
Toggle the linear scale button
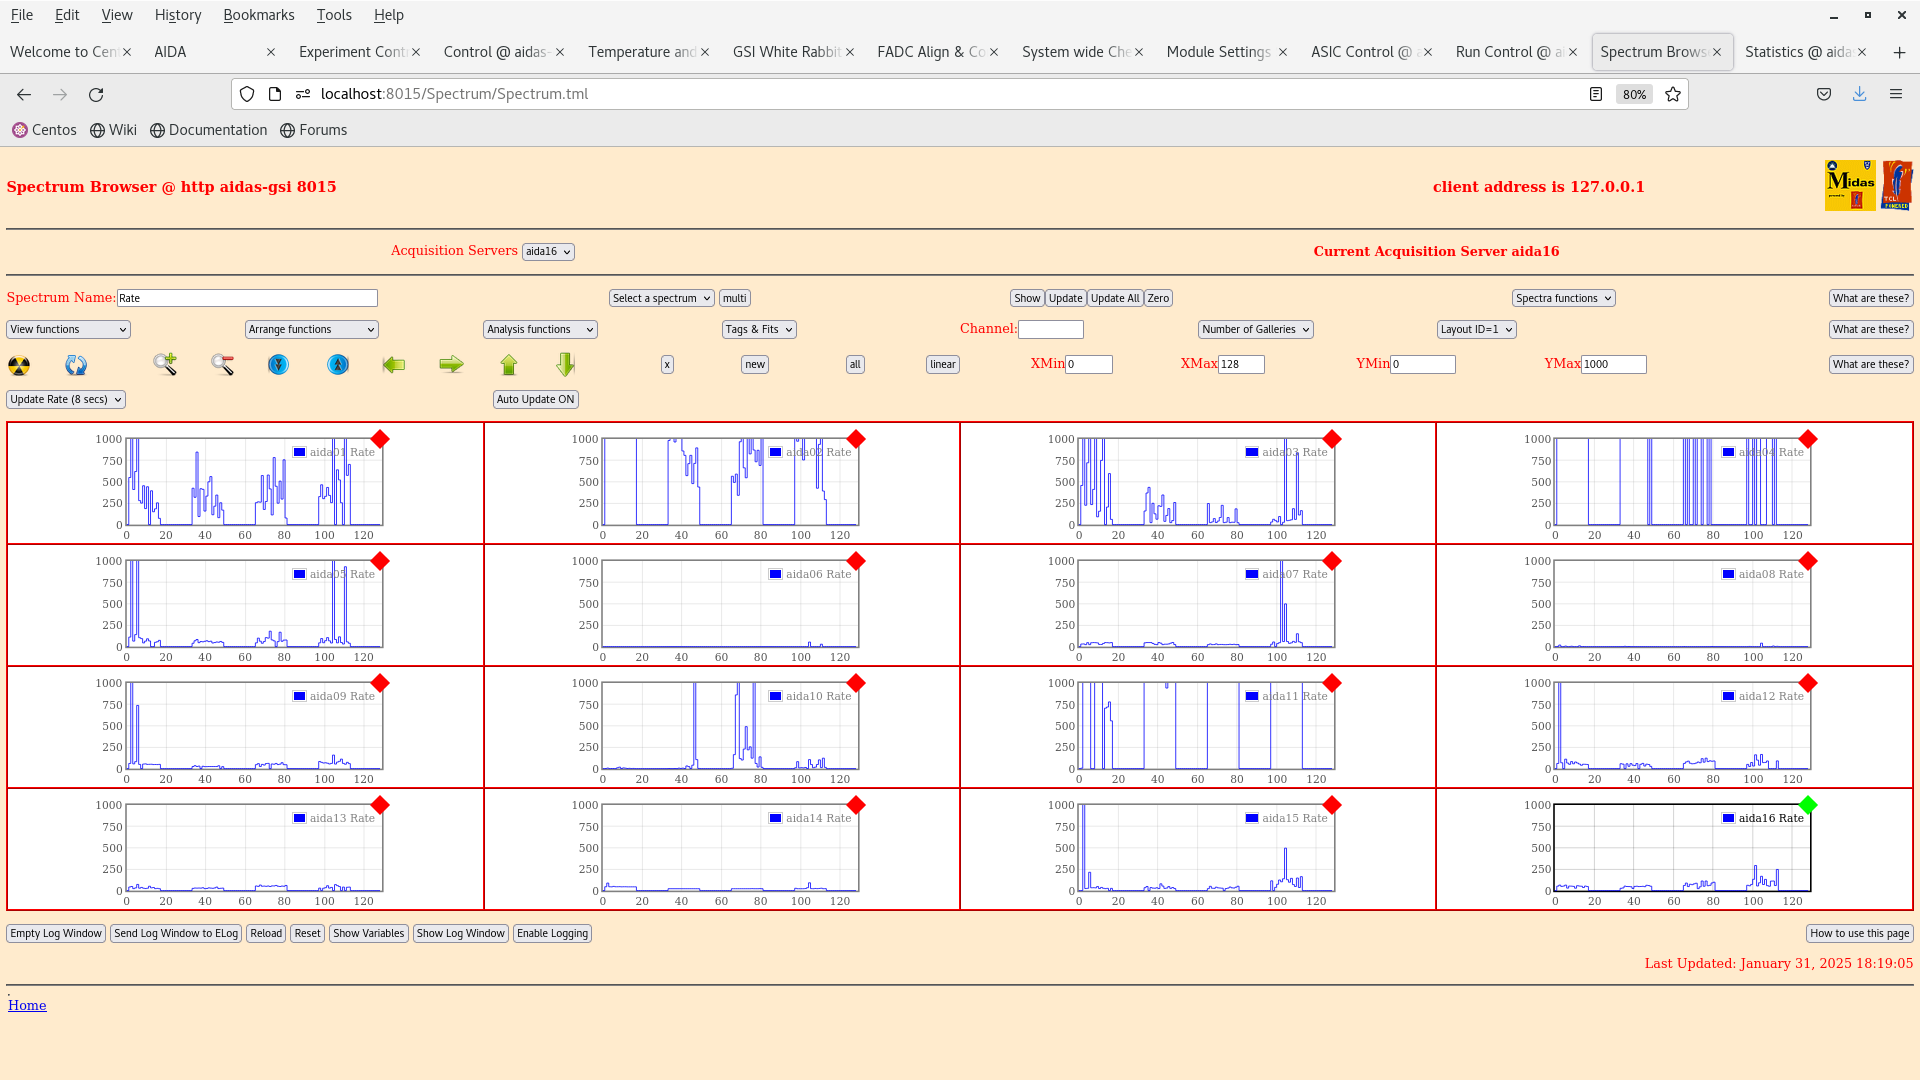pyautogui.click(x=942, y=365)
